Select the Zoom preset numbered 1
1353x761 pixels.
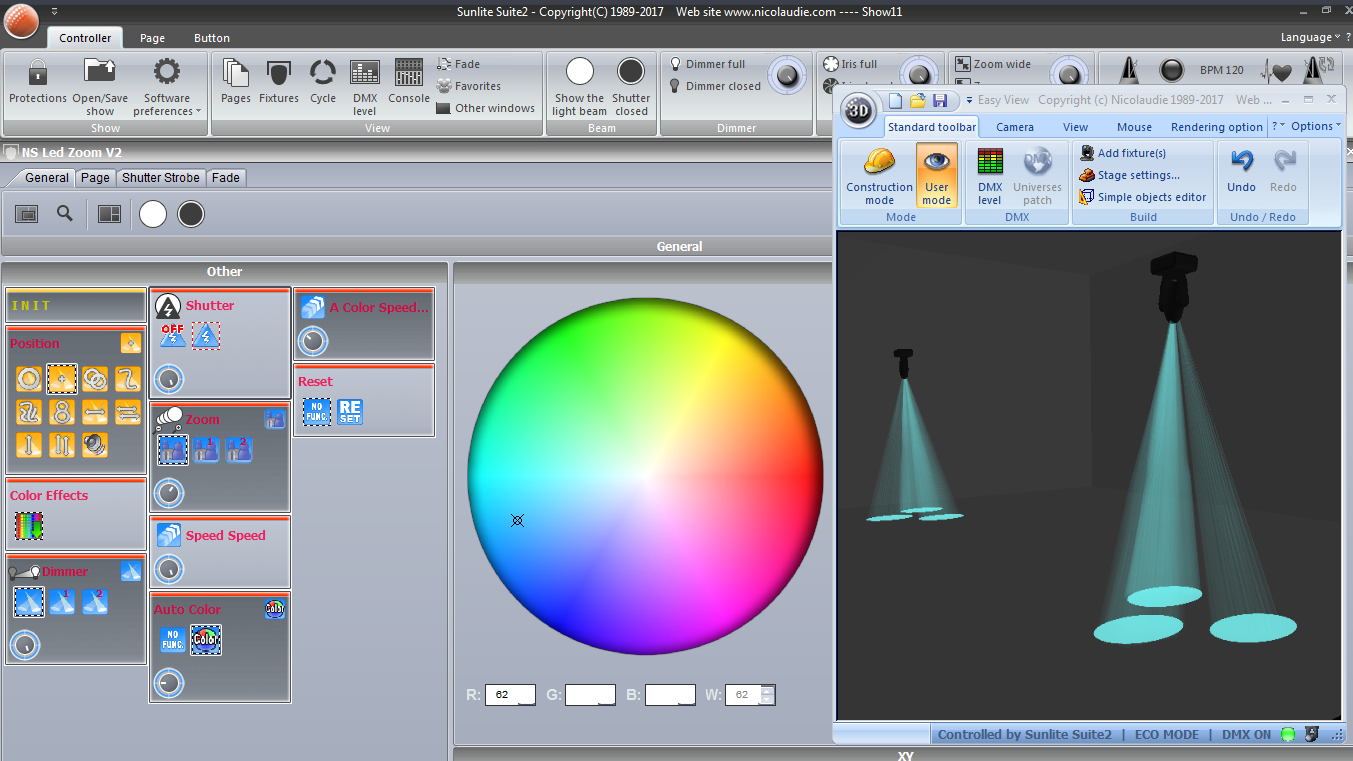(206, 449)
